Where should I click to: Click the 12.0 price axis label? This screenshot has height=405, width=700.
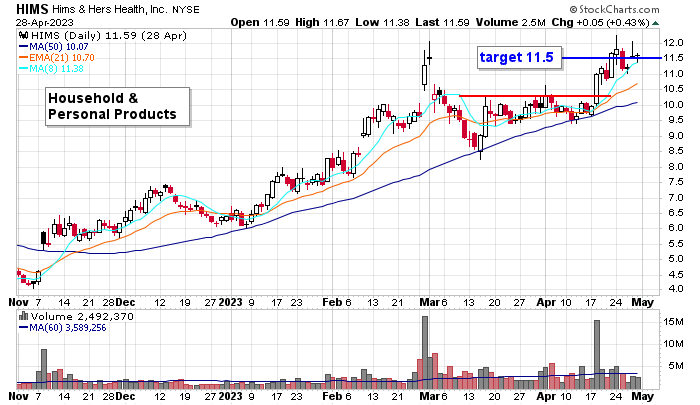pos(673,43)
